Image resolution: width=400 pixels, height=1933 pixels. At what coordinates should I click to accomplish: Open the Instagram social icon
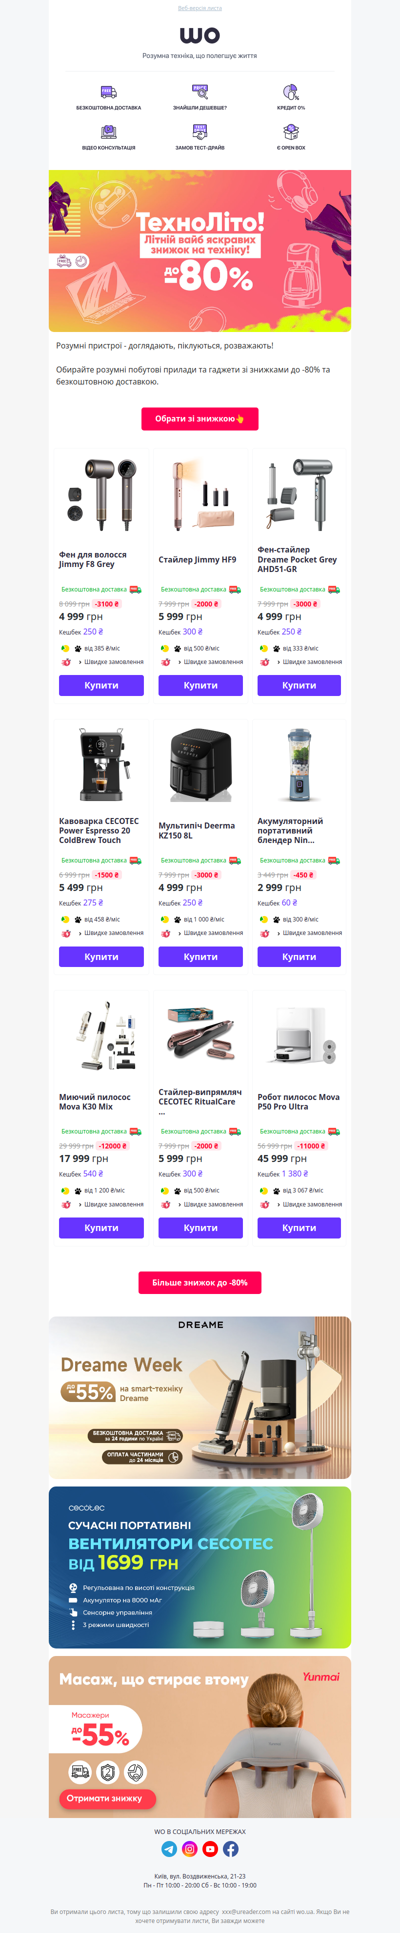[190, 1849]
